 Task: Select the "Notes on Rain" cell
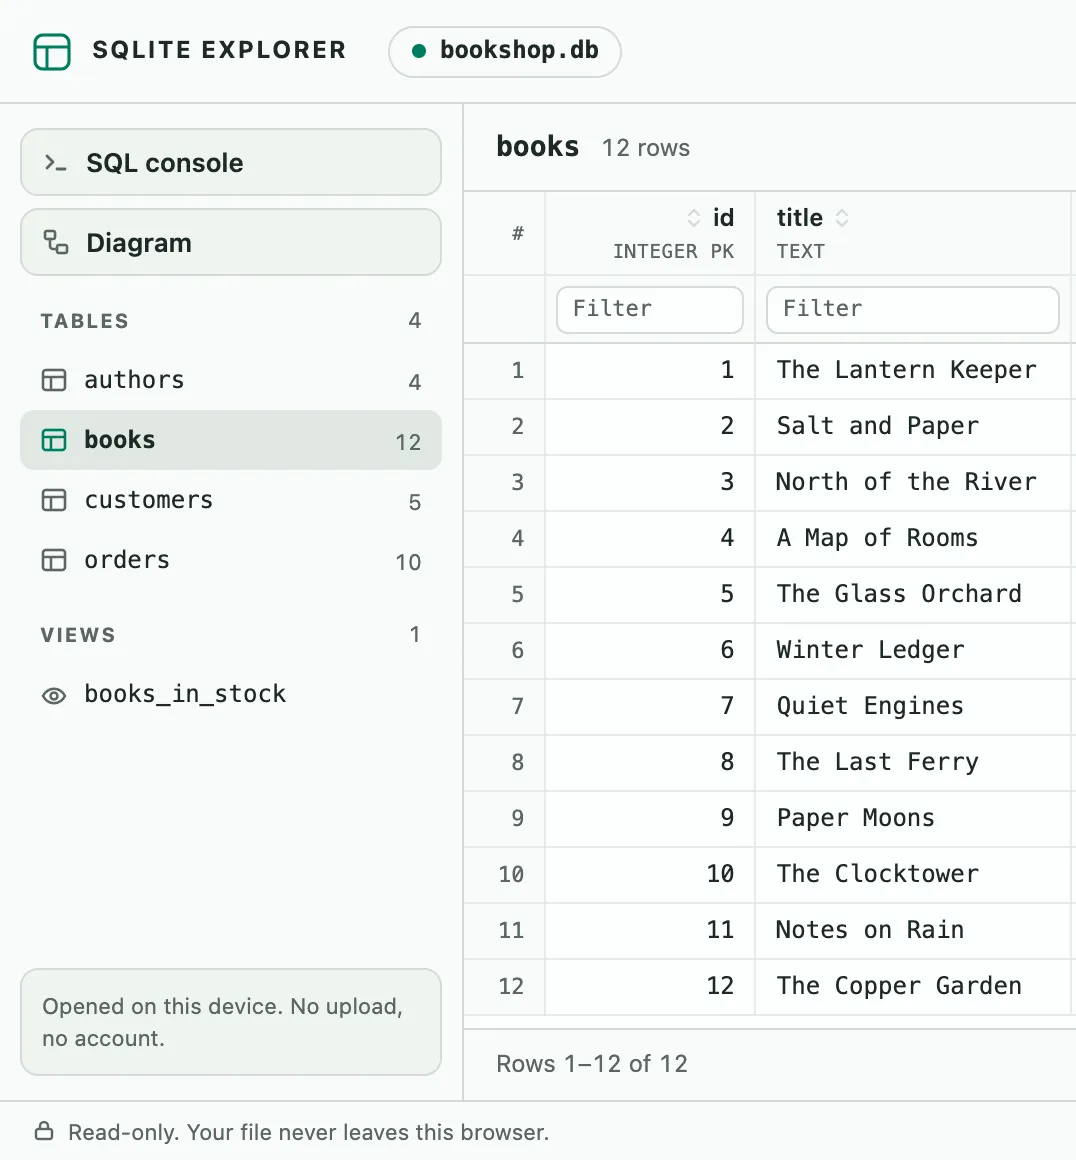[x=915, y=931]
